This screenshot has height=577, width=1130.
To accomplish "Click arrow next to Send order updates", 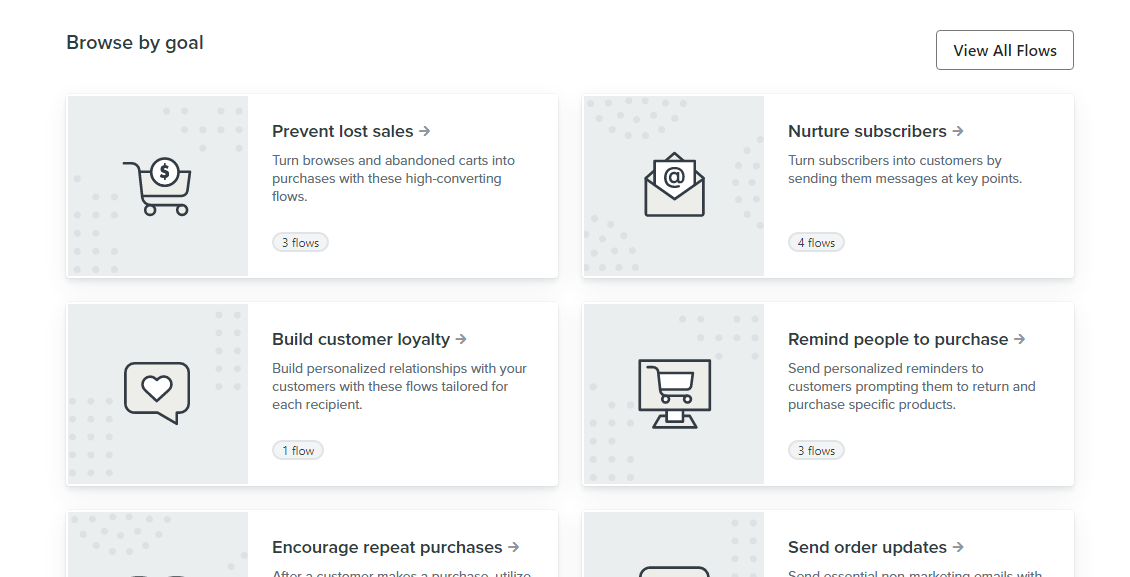I will point(958,547).
